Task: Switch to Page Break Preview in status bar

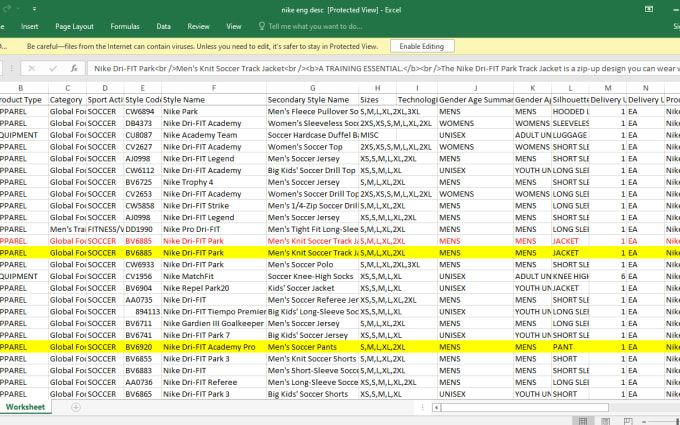Action: coord(628,421)
